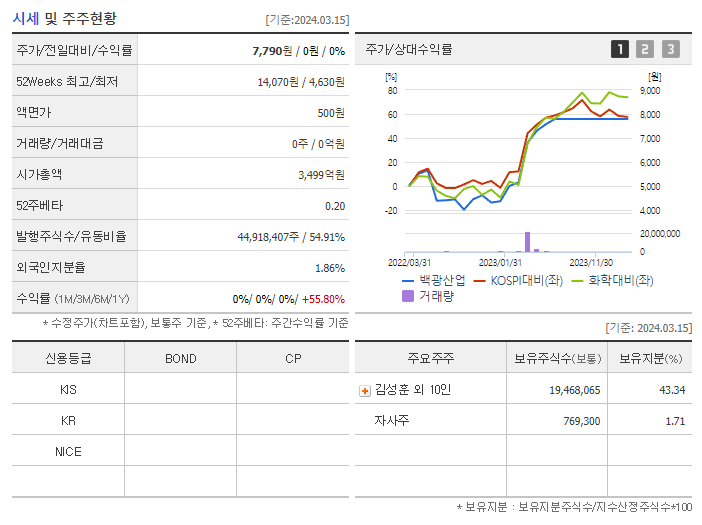
Task: Switch to chart tab 3
Action: (x=671, y=49)
